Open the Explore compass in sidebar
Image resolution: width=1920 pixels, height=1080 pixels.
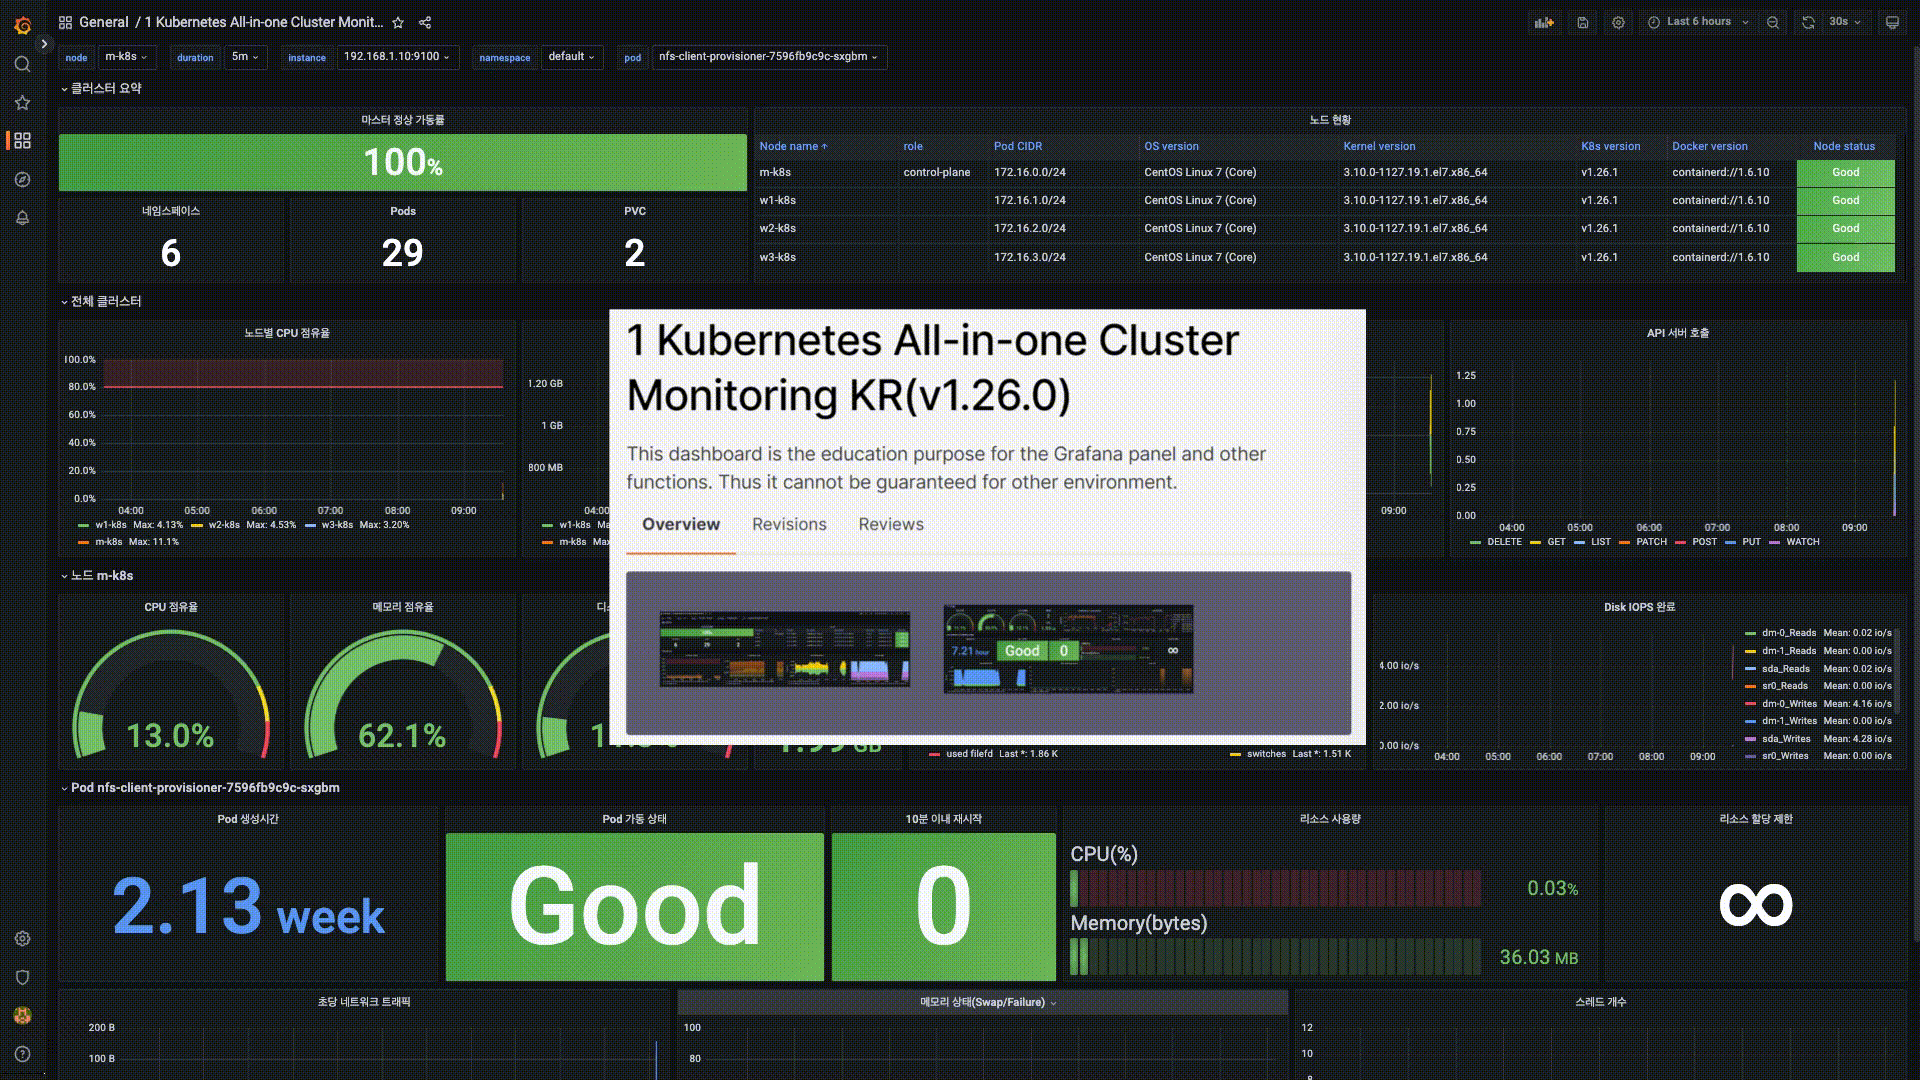tap(22, 180)
